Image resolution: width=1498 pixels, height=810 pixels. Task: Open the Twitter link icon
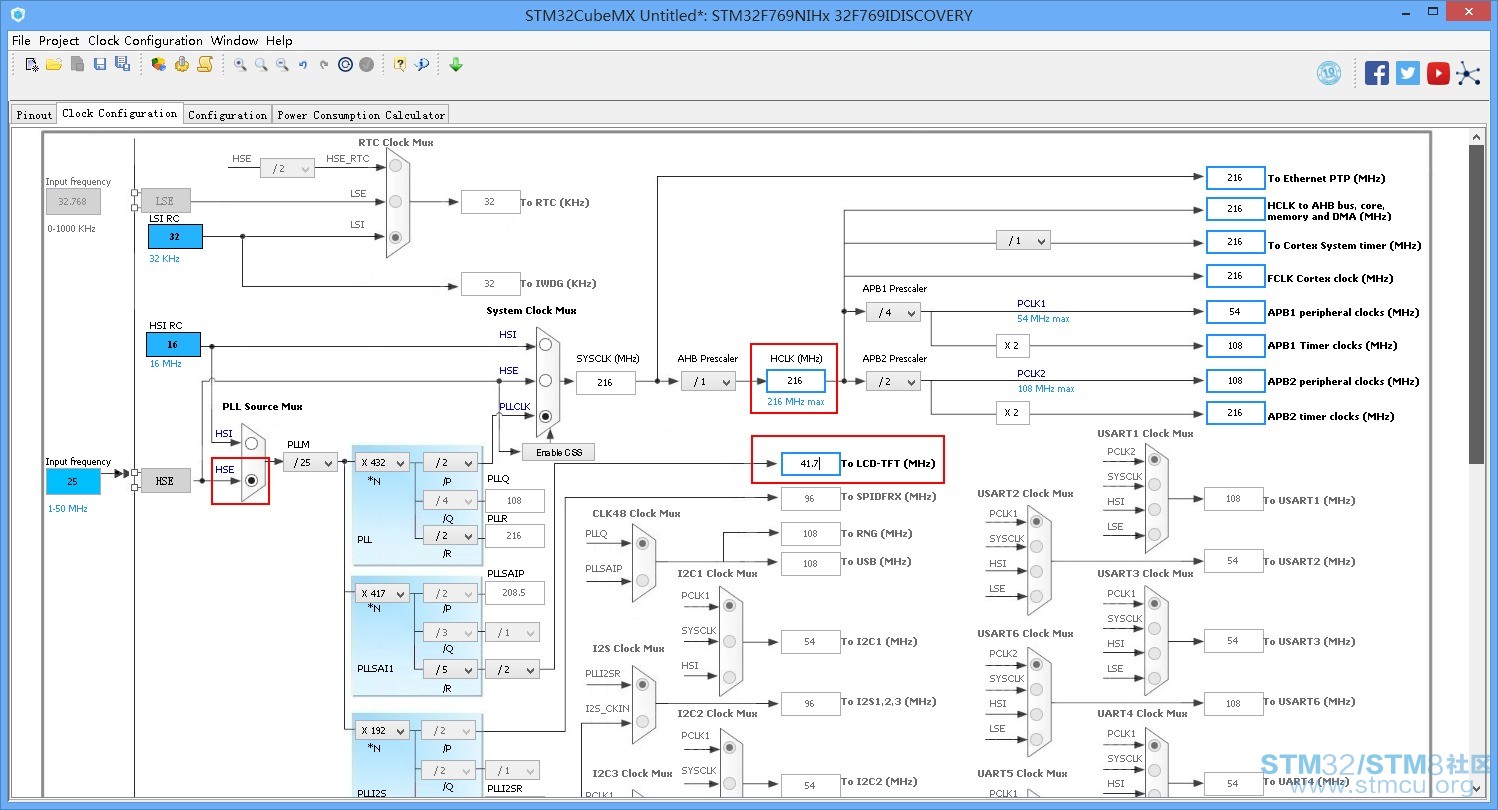point(1408,73)
